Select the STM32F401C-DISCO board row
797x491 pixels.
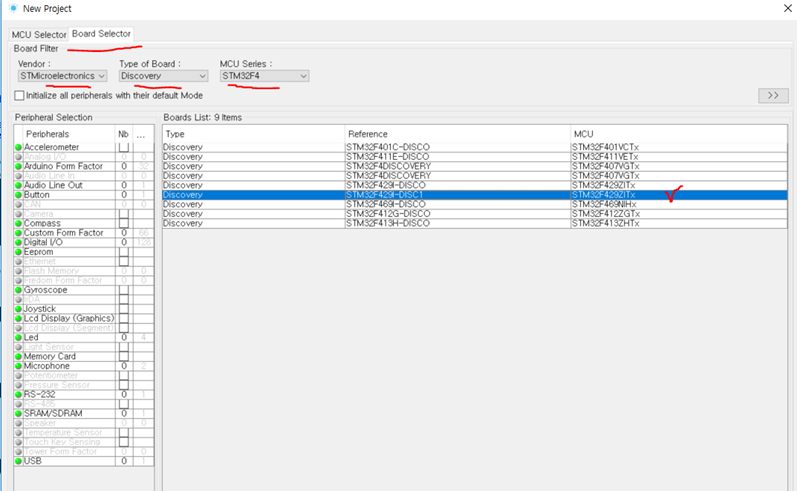(475, 147)
